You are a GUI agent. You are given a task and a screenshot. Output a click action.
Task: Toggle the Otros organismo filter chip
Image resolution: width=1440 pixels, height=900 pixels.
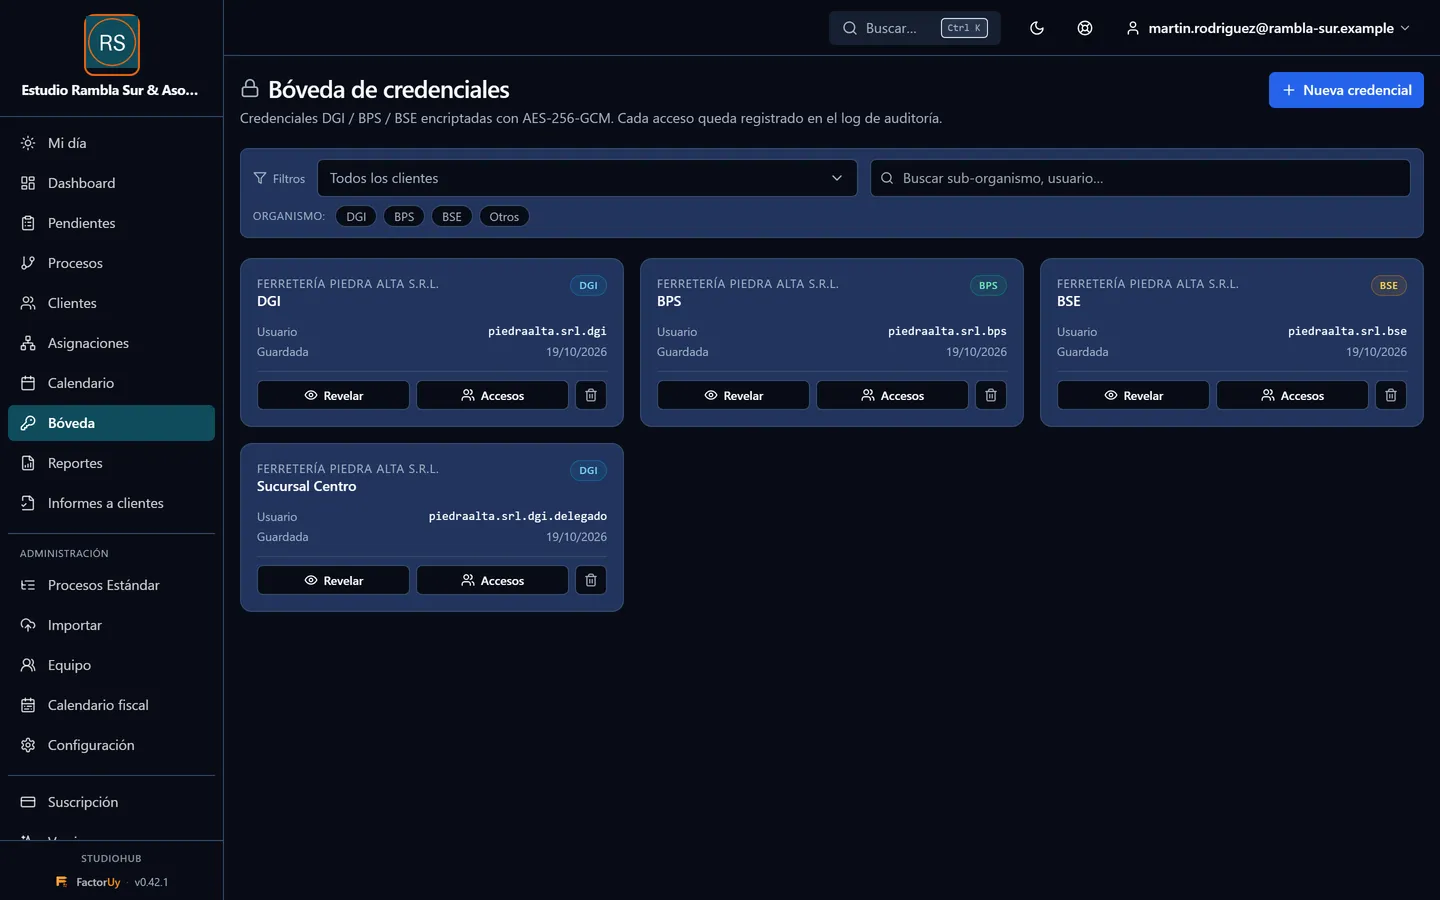click(504, 216)
